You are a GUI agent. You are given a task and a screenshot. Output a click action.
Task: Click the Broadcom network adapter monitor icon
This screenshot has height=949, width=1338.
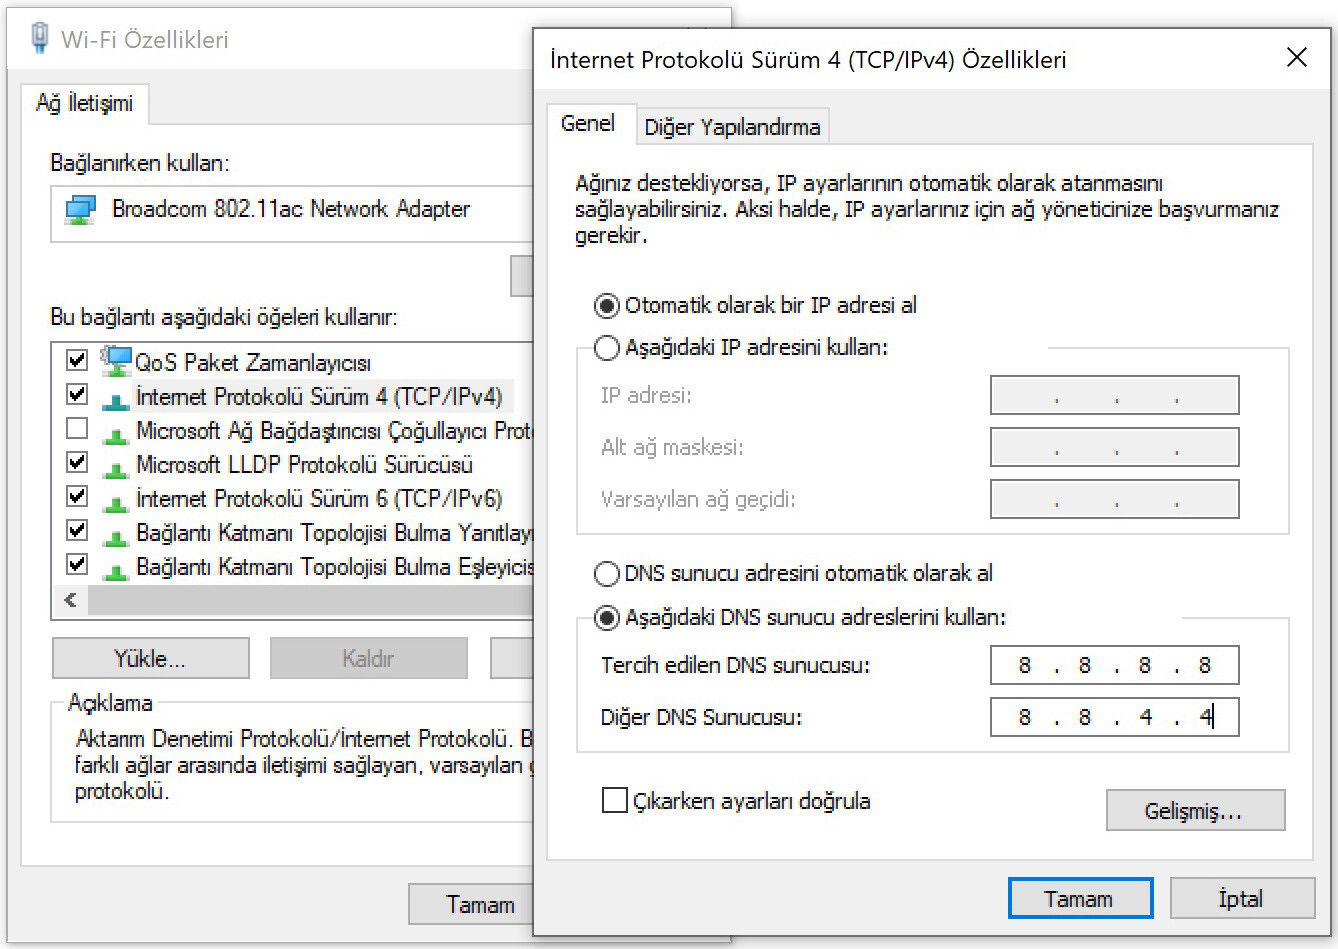(x=80, y=210)
